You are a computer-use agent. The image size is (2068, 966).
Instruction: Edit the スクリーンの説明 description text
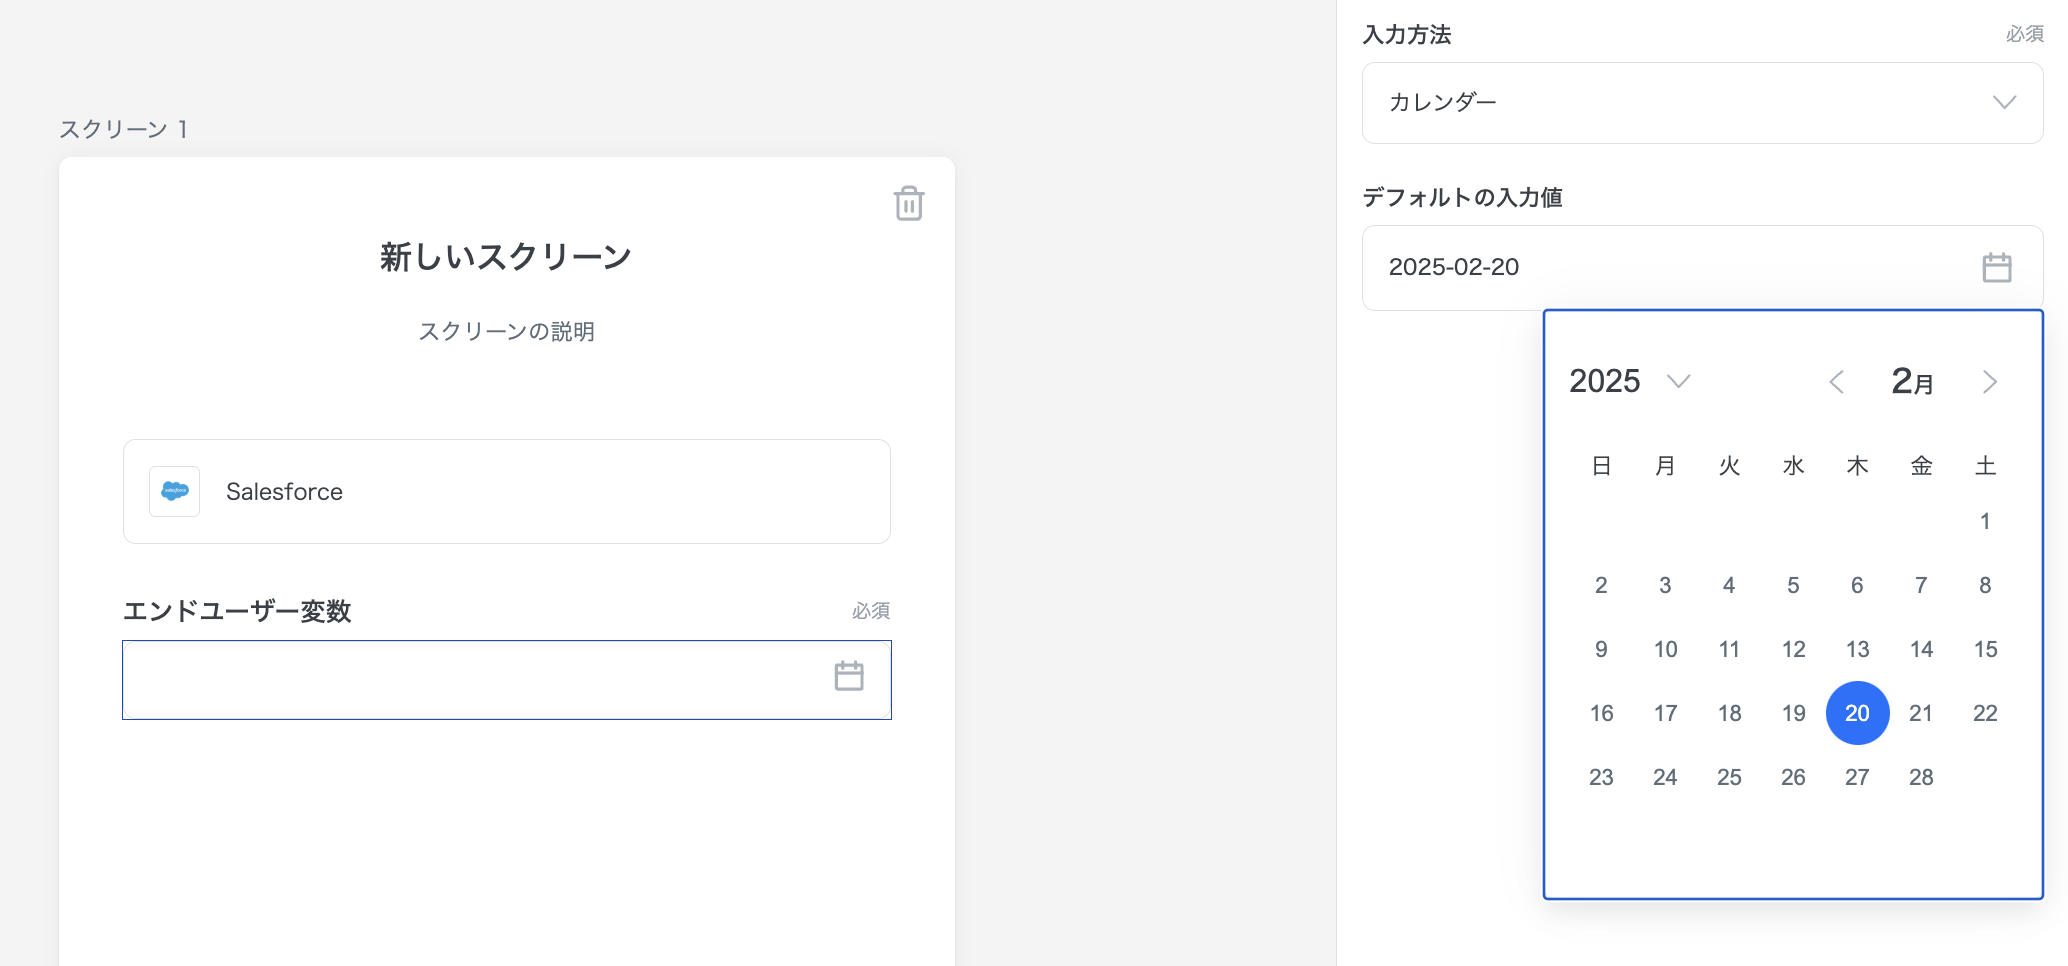tap(506, 331)
